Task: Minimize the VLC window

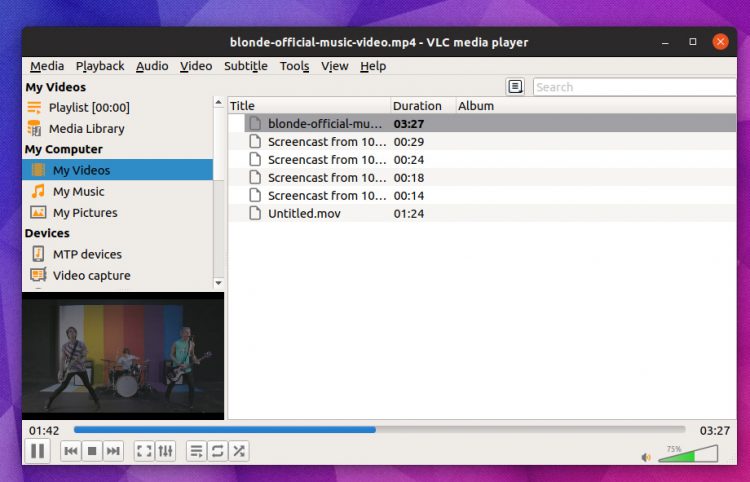Action: click(665, 42)
